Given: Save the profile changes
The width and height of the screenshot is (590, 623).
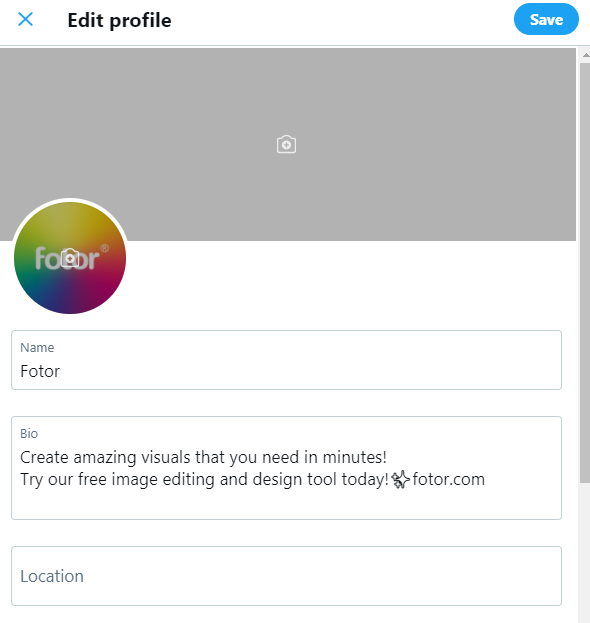Looking at the screenshot, I should coord(546,19).
